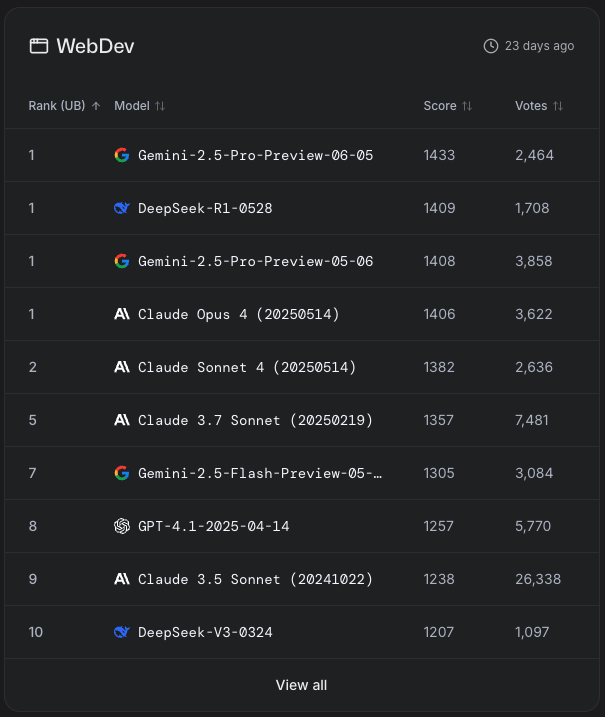Click rank number 10 for DeepSeek-V3-0324

pyautogui.click(x=36, y=632)
